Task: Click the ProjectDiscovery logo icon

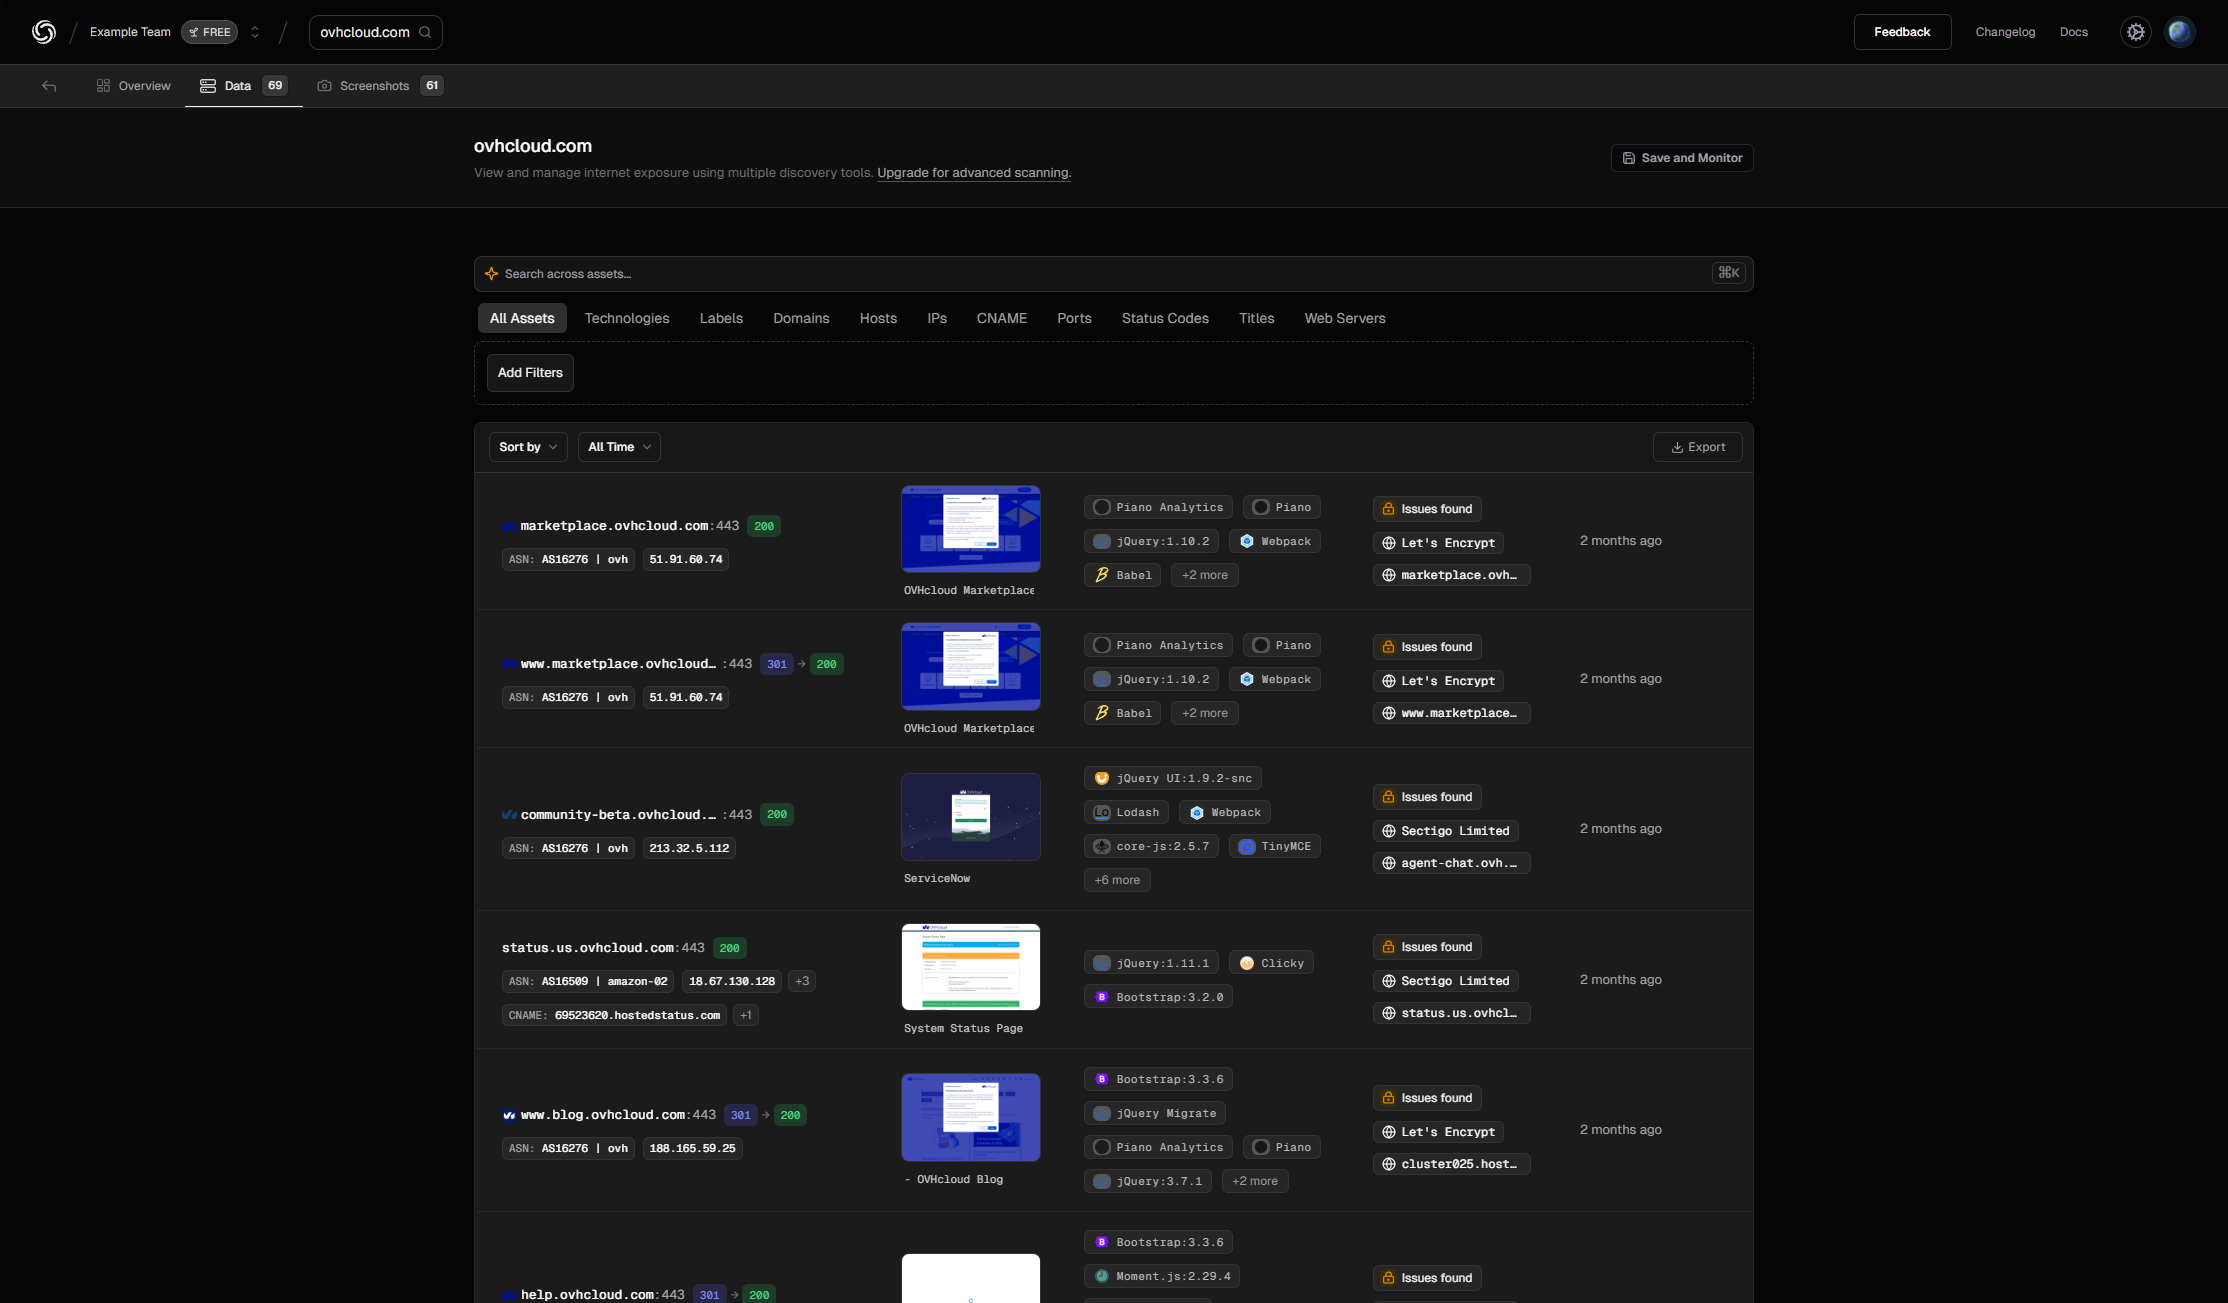Action: click(x=43, y=32)
